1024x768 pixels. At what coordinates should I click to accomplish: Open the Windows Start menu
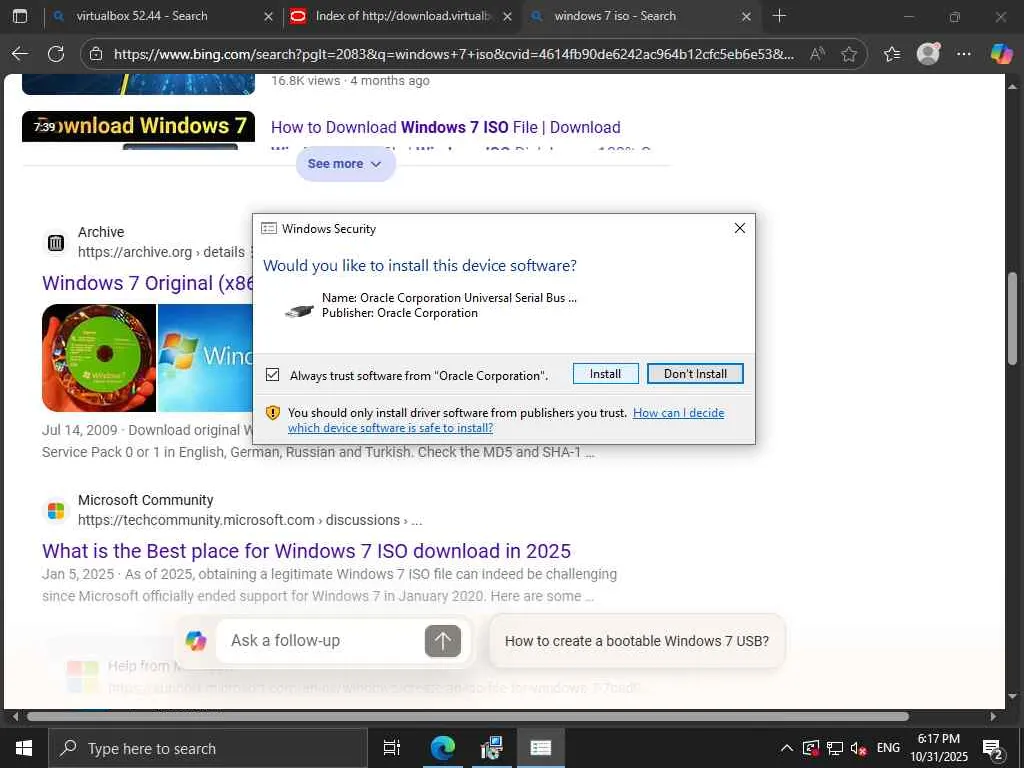(24, 748)
